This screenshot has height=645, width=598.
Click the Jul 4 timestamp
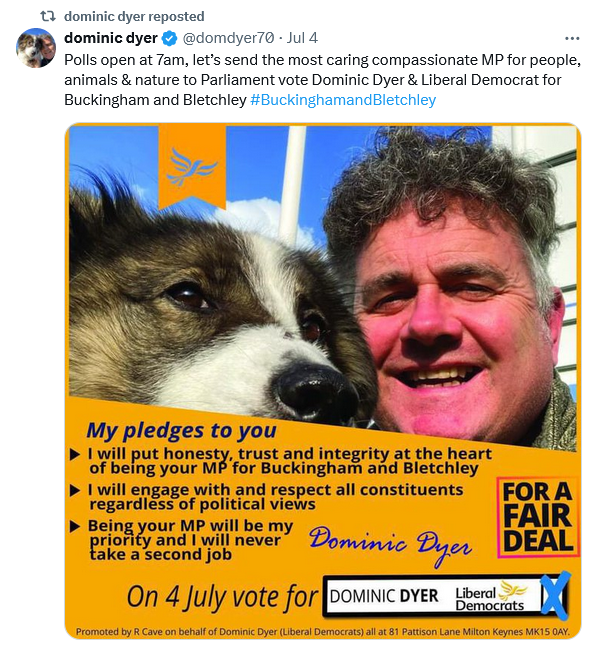302,38
